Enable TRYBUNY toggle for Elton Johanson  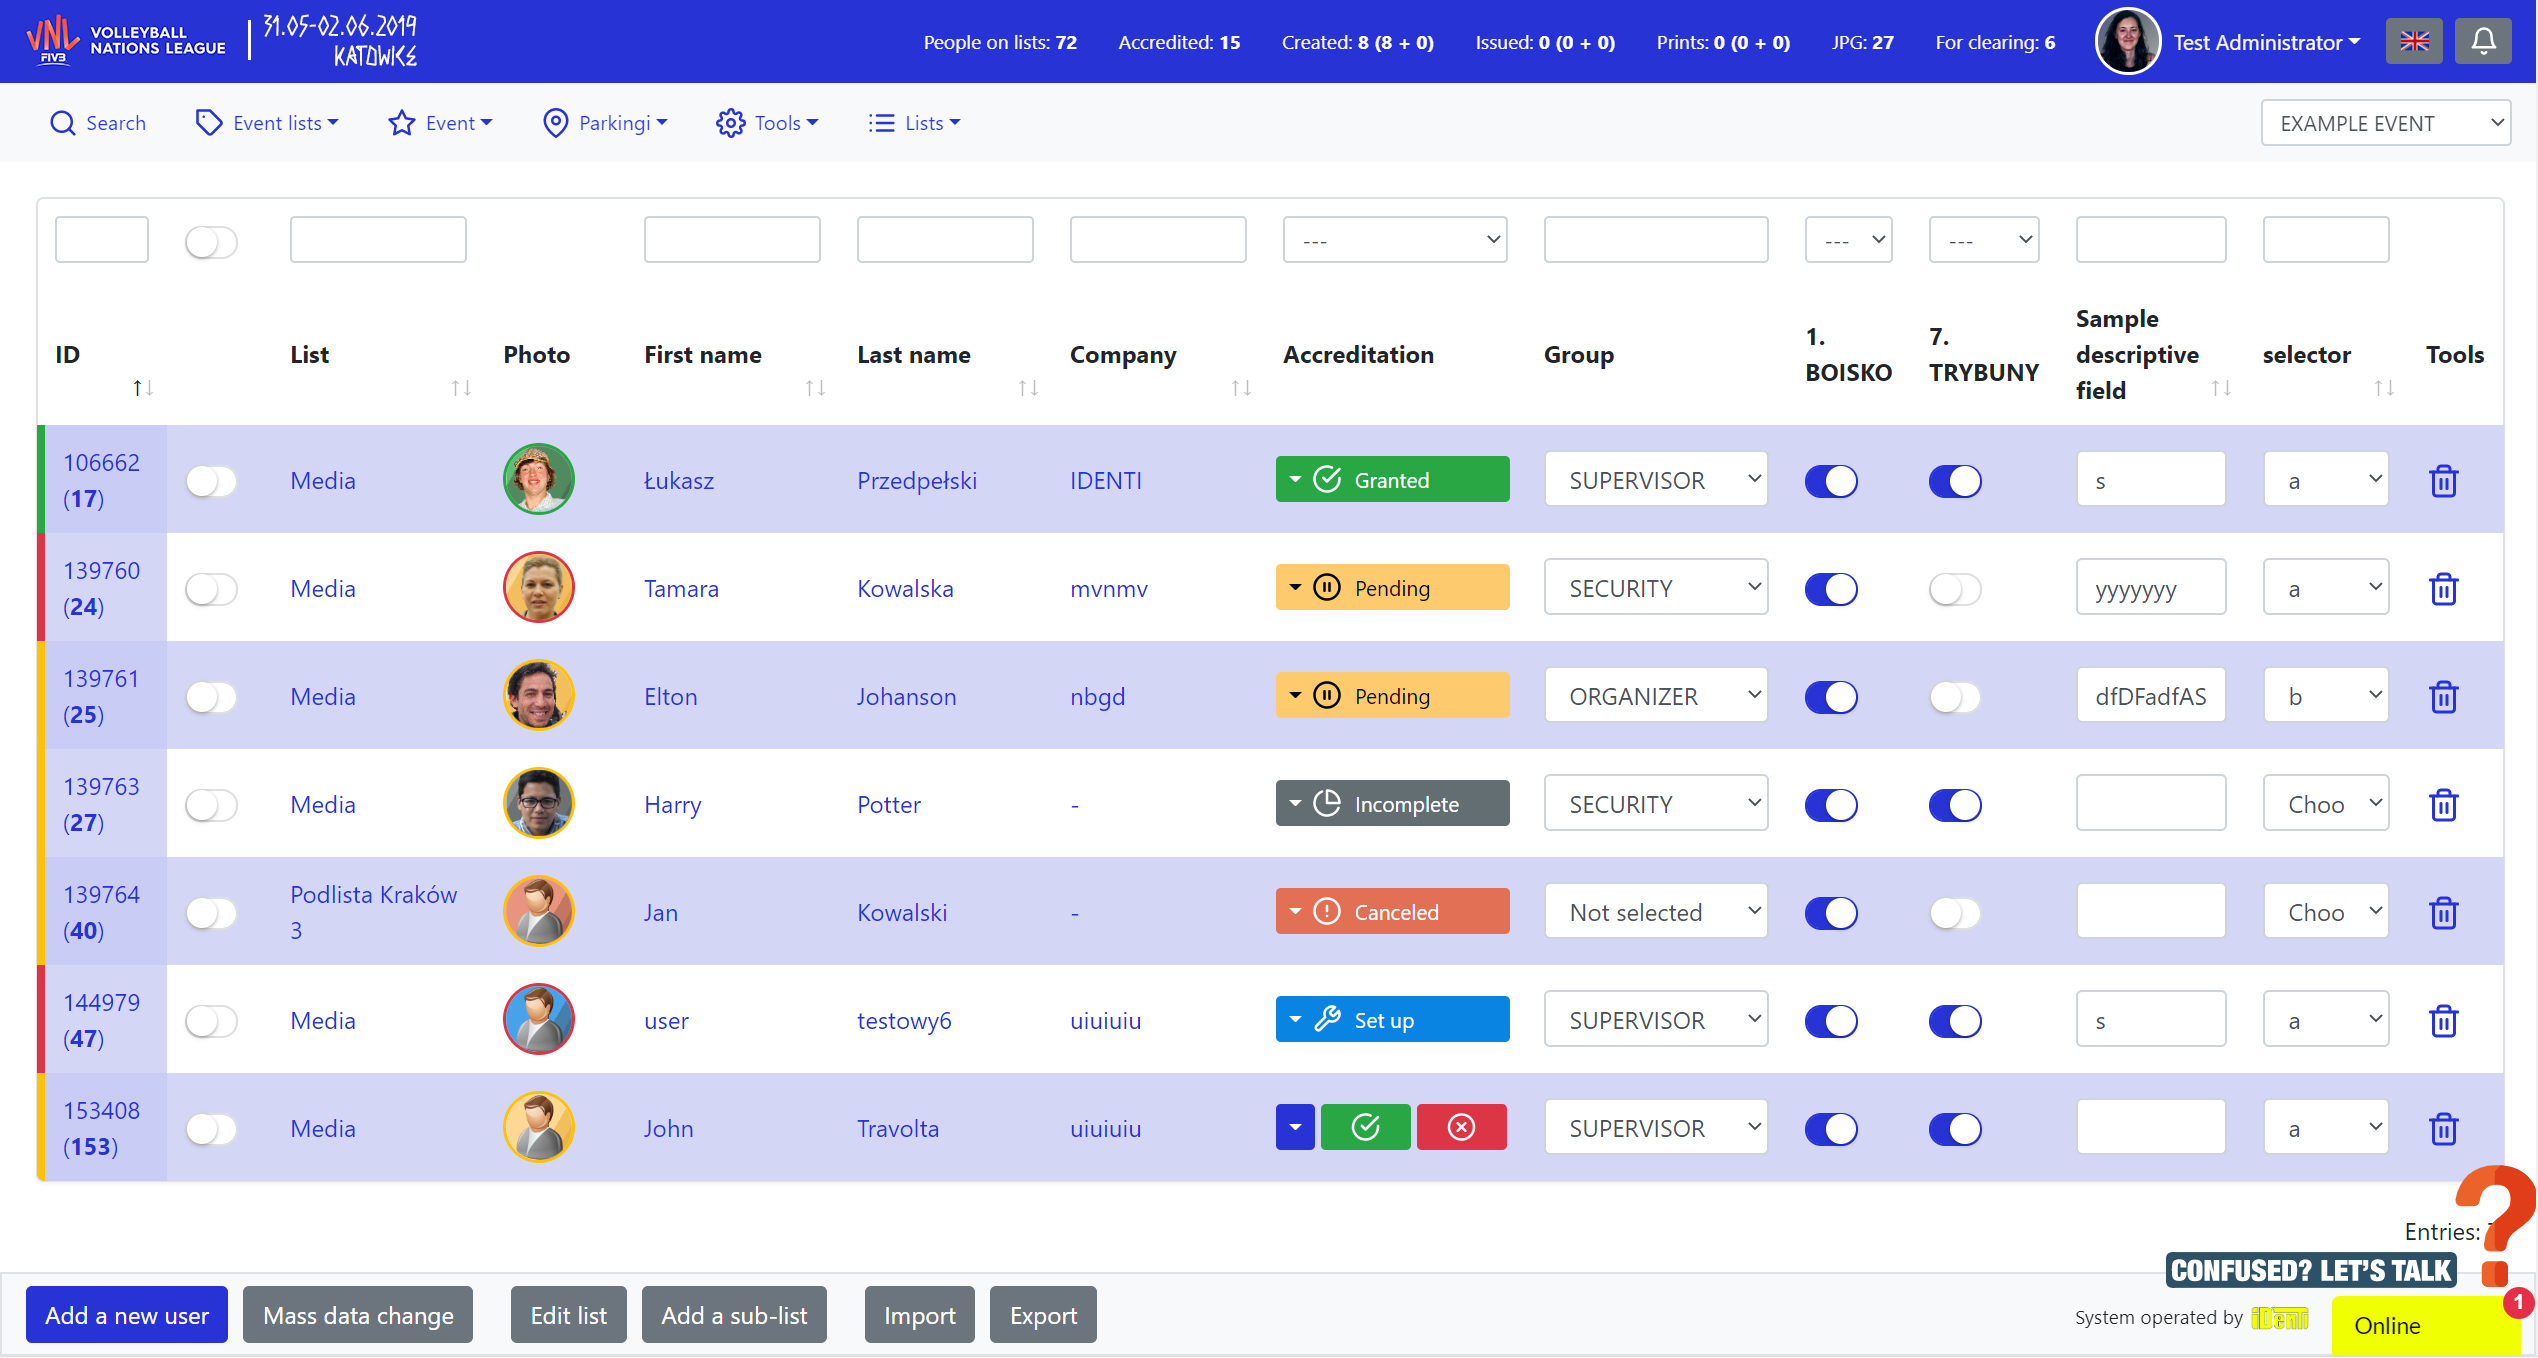(1955, 696)
